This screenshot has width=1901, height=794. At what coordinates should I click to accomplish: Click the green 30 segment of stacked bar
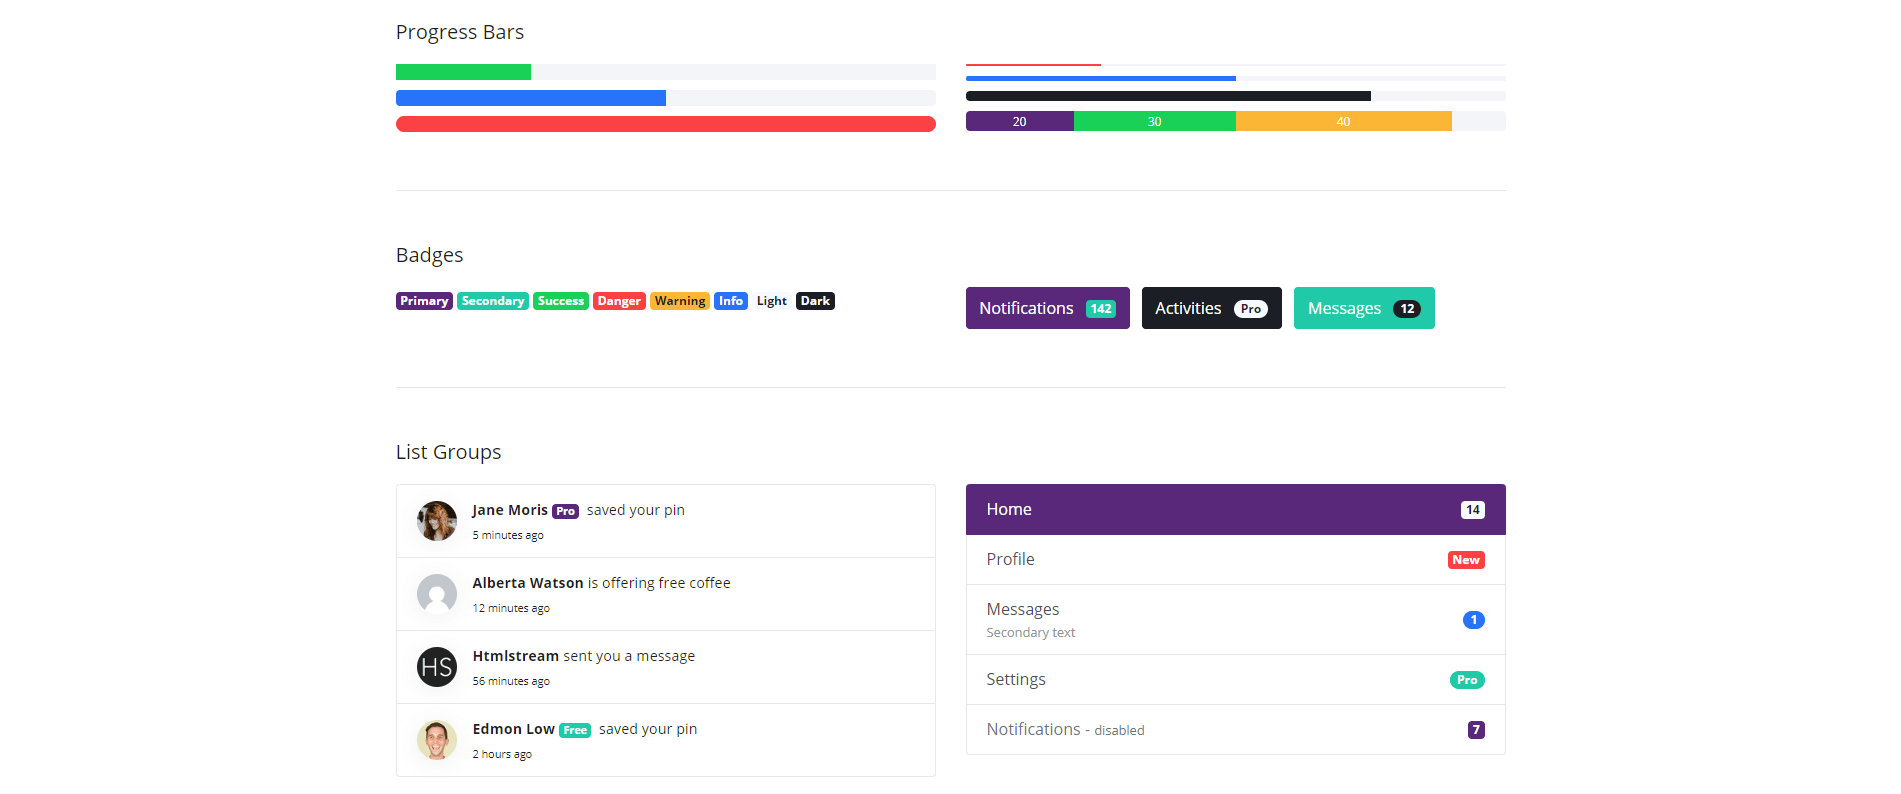1155,121
